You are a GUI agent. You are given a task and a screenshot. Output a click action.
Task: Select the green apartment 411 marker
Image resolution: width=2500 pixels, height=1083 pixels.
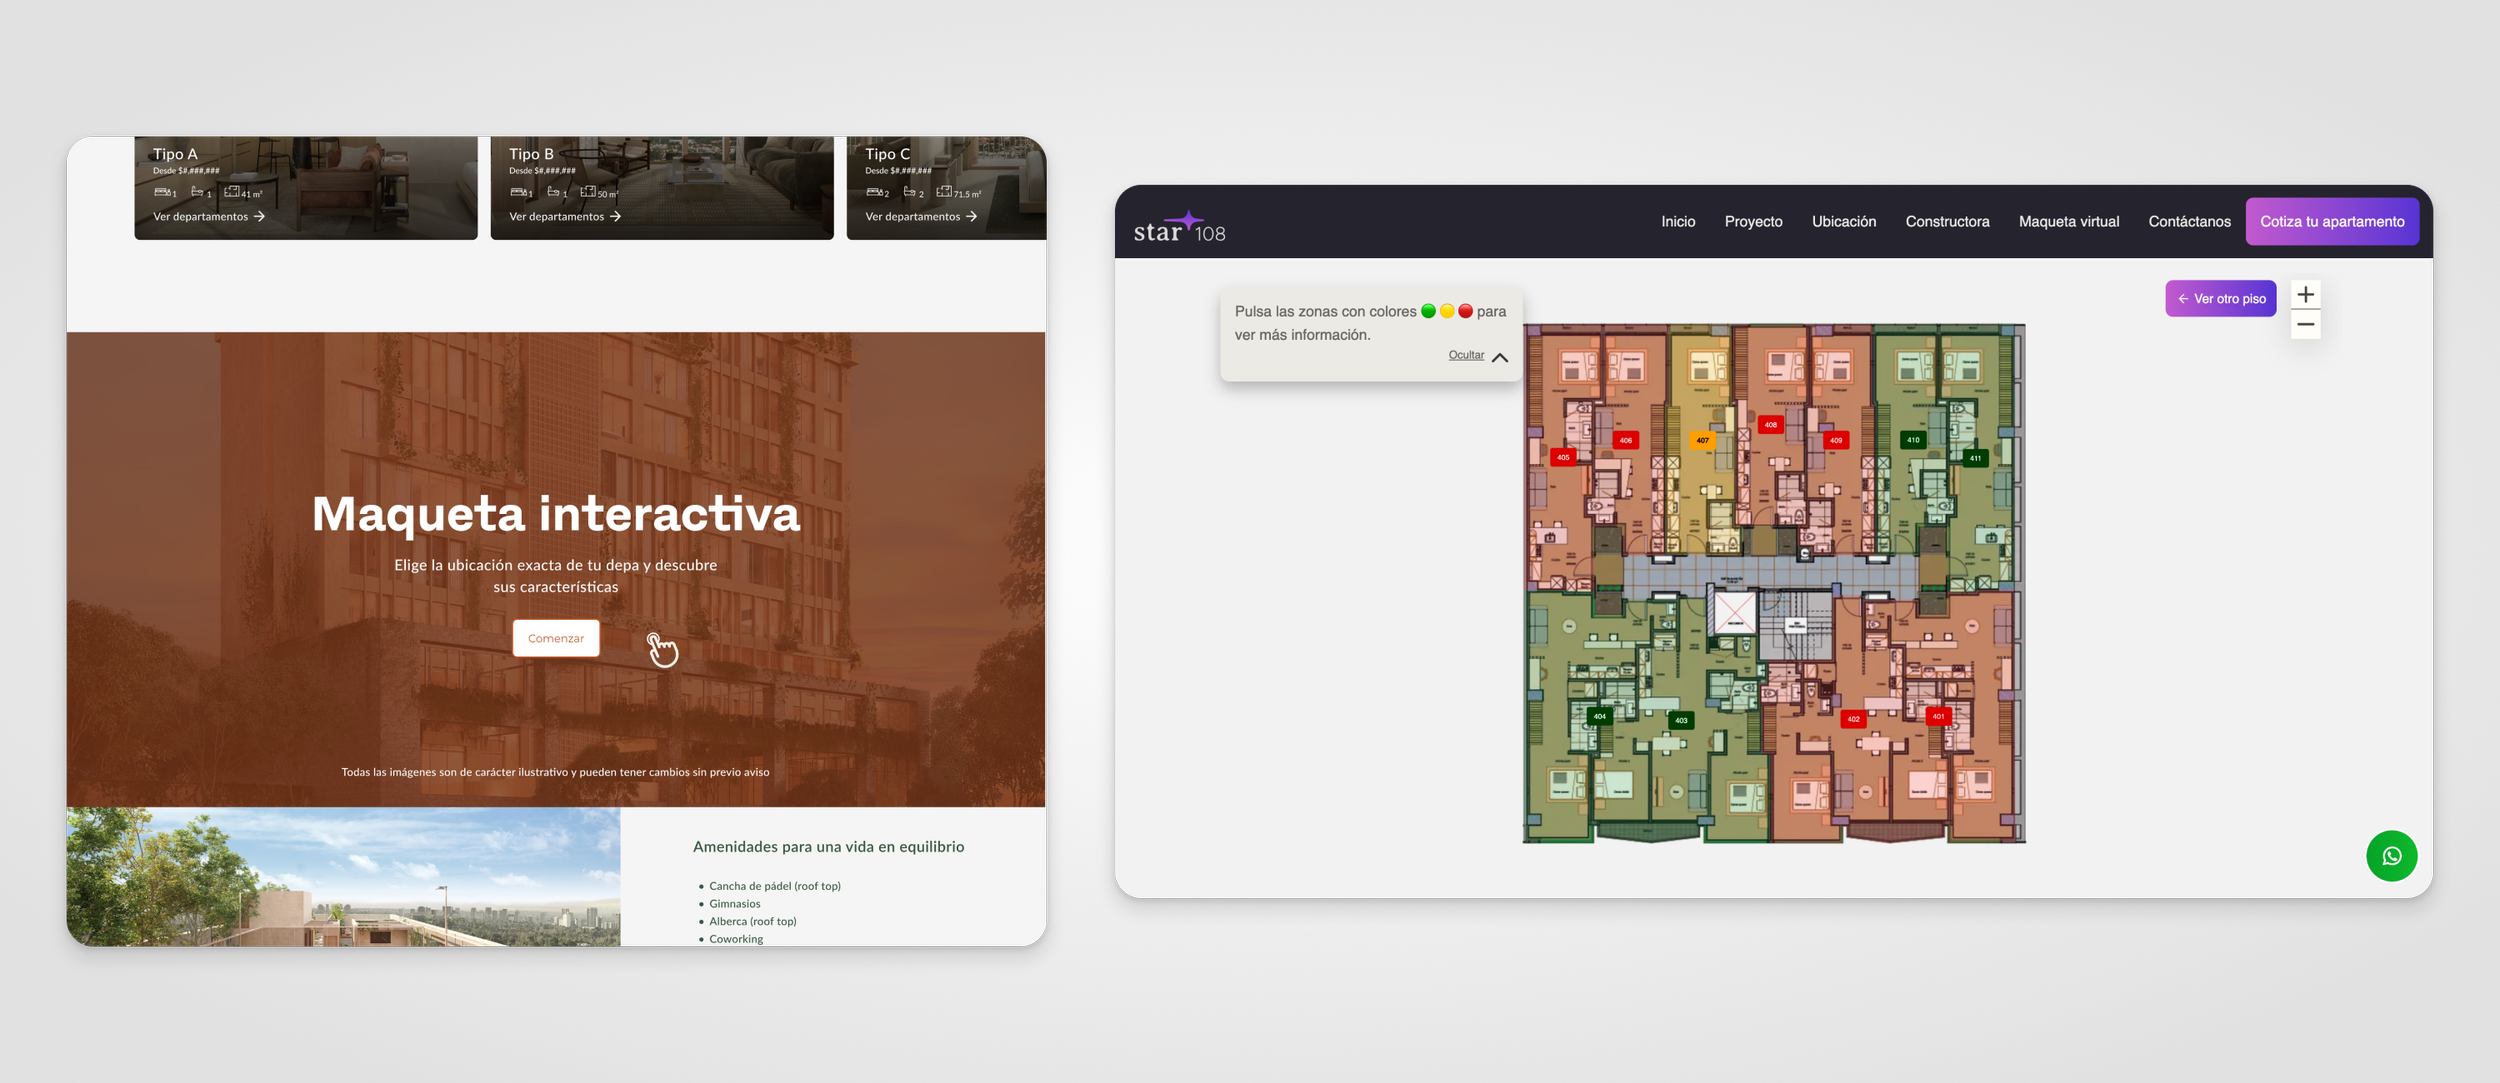[1975, 458]
